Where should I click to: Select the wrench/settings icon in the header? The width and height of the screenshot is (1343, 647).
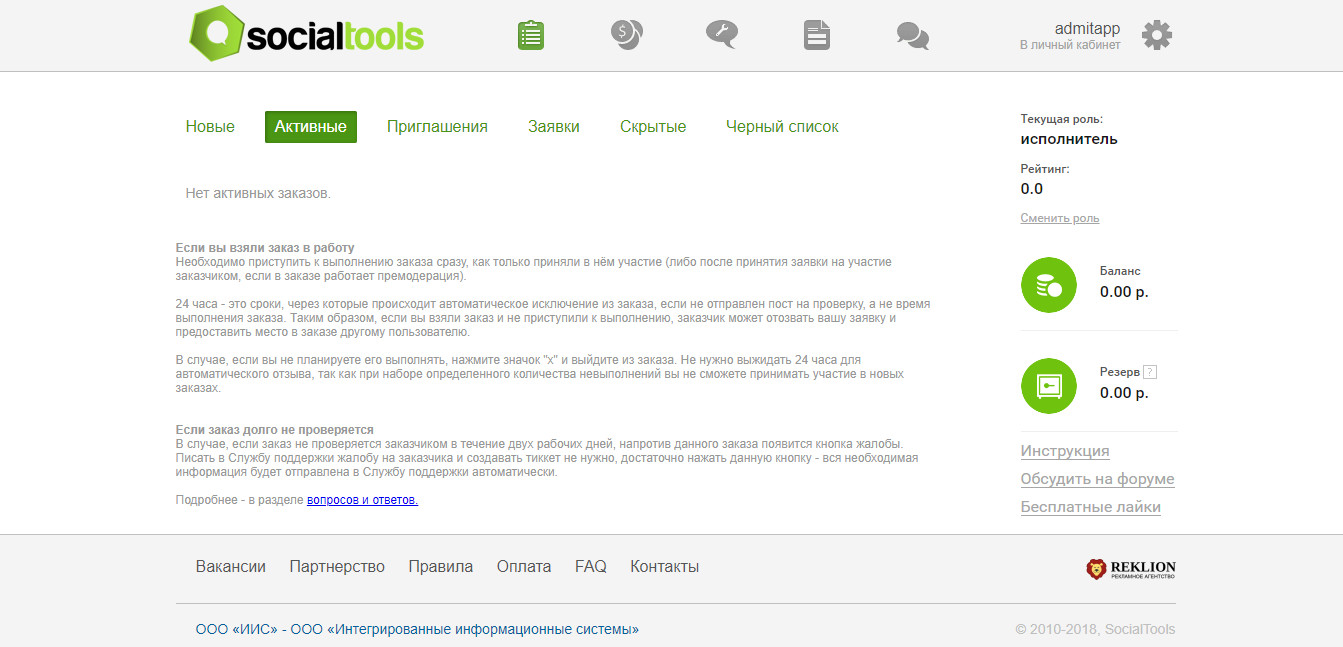721,35
